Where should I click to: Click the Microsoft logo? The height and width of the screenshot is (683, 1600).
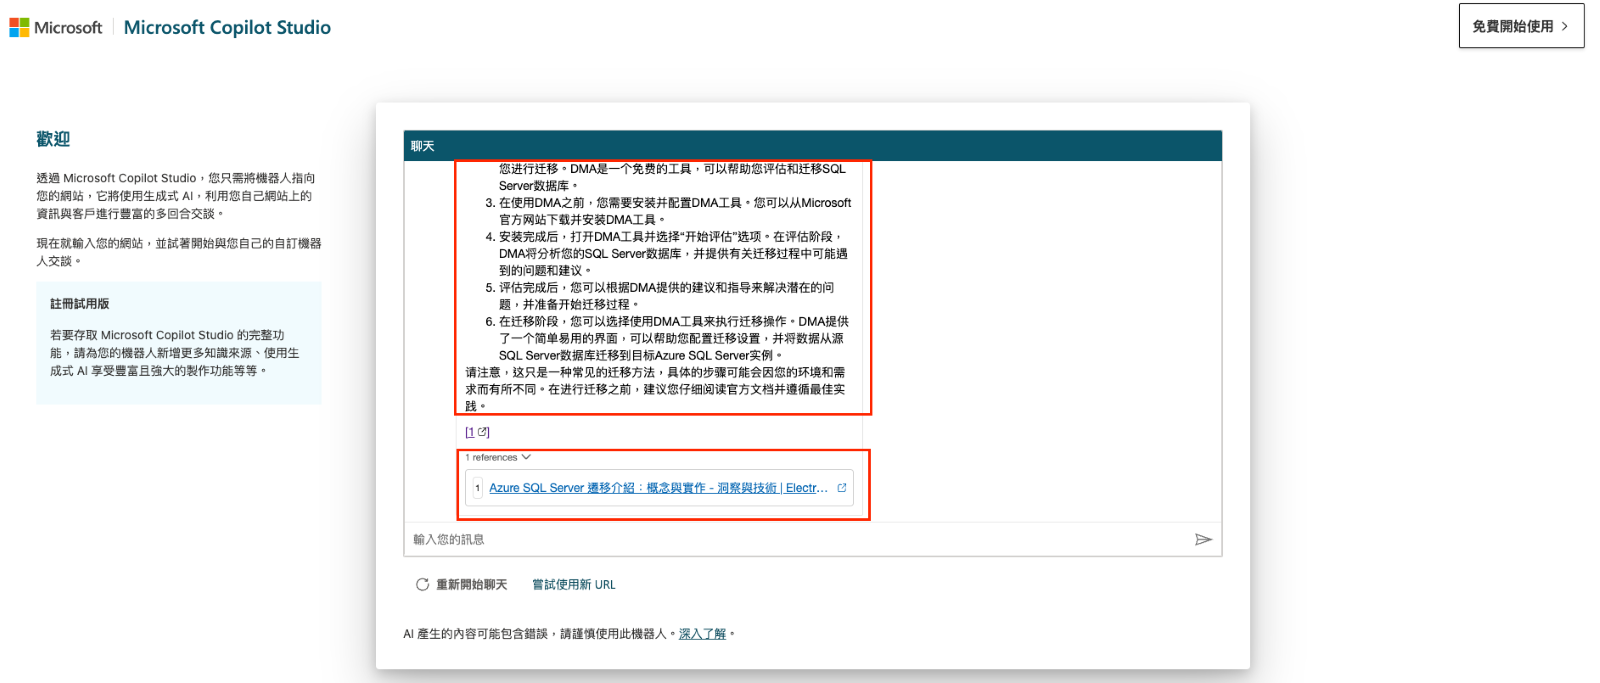pos(56,28)
